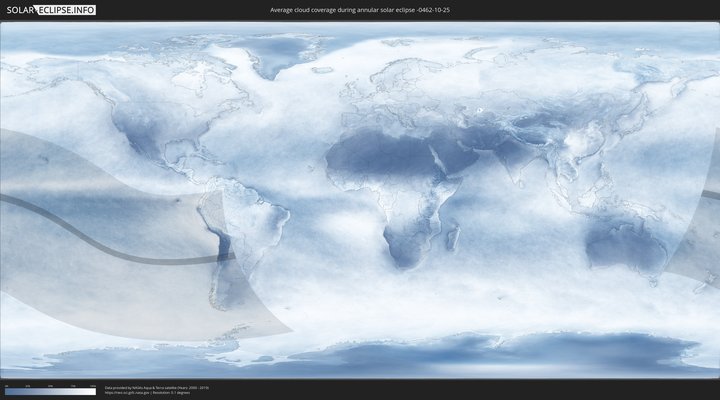Click Madagascar island on the map

[x=453, y=237]
